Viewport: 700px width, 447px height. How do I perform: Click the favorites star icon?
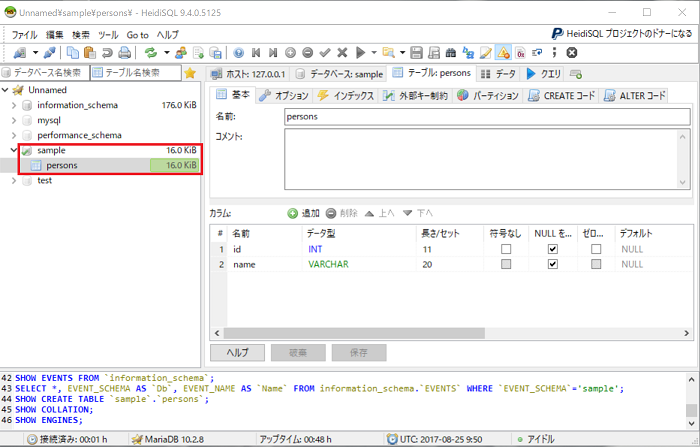point(190,73)
